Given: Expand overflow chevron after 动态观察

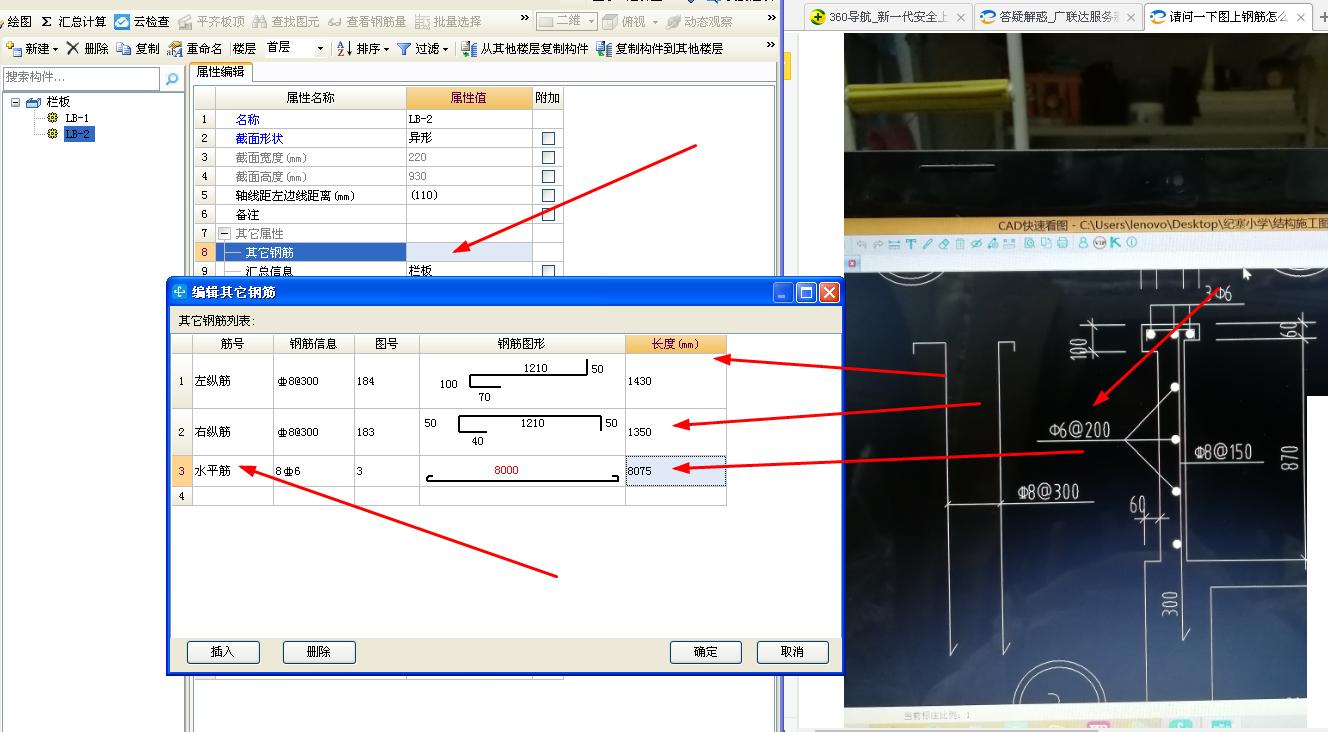Looking at the screenshot, I should [x=771, y=18].
